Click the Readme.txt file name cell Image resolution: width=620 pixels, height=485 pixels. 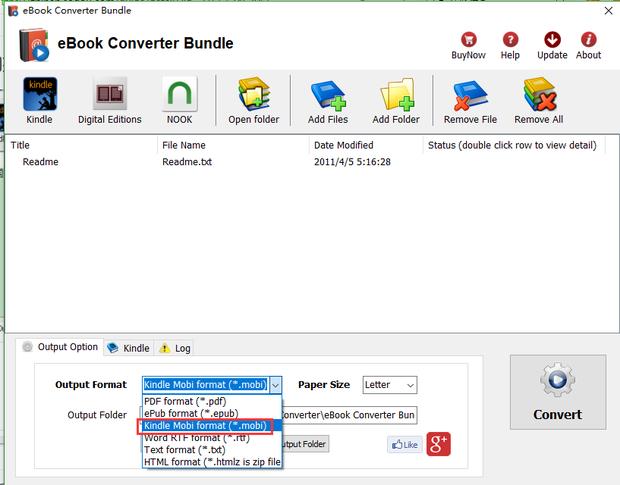point(187,162)
